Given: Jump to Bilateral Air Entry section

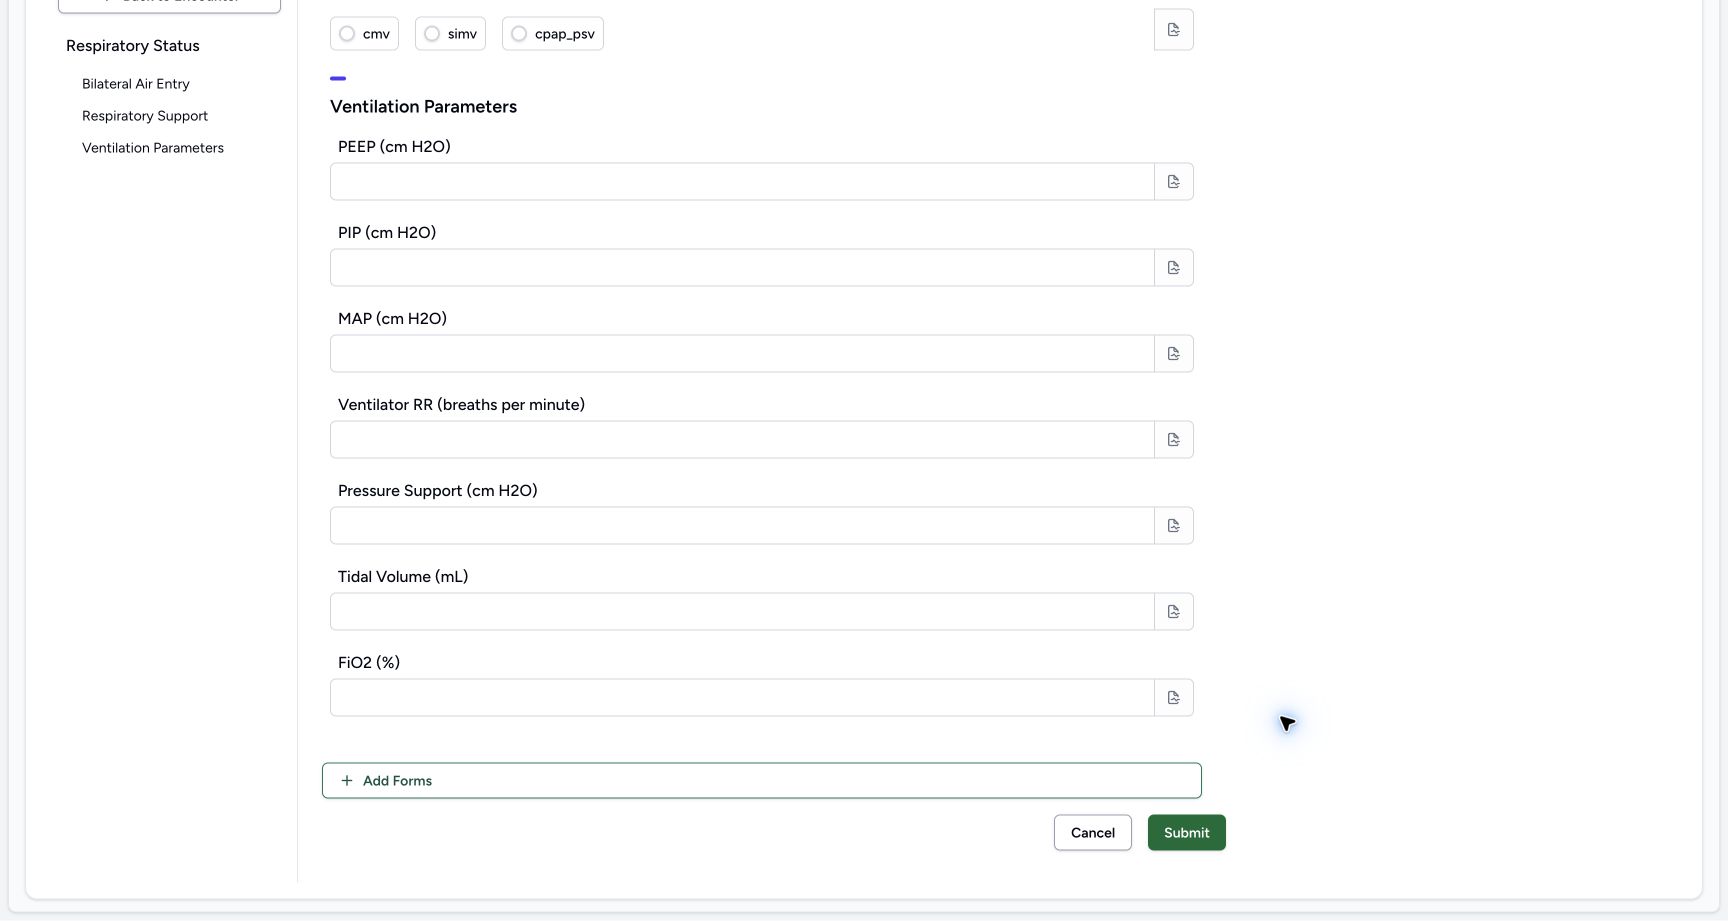Looking at the screenshot, I should coord(136,84).
